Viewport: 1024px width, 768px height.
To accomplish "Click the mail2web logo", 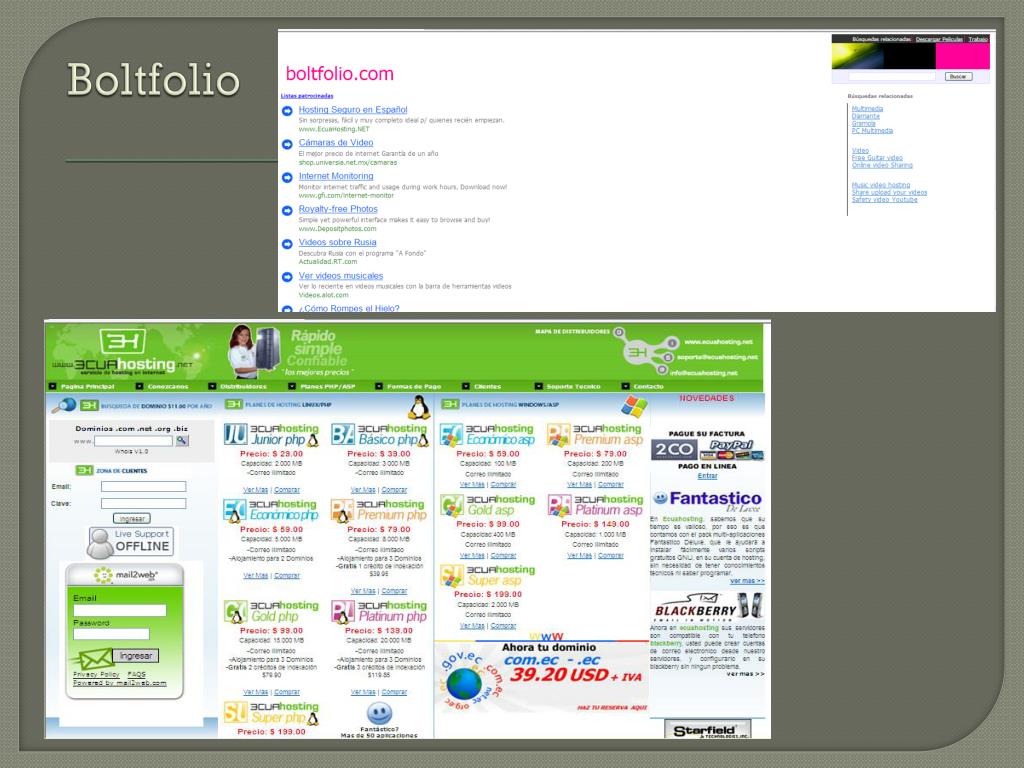I will tap(125, 575).
